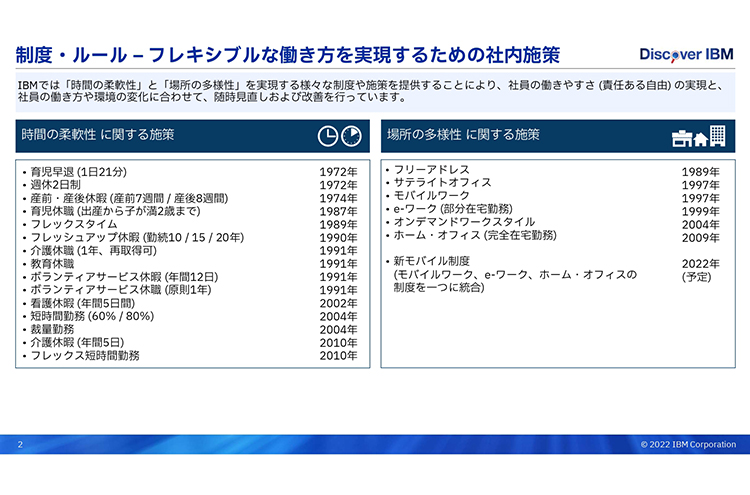
Task: Click the '新モバイル制度' item
Action: [431, 261]
